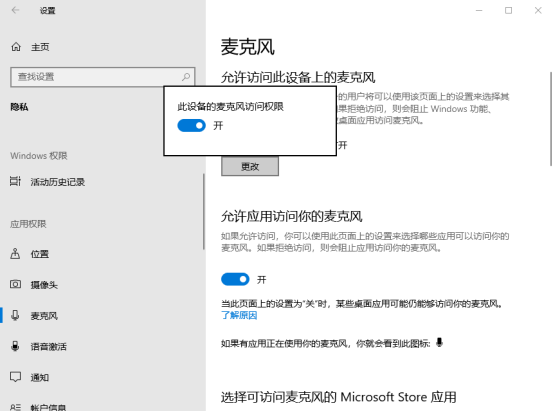The width and height of the screenshot is (553, 411).
Task: Open 语音激活 voice activation icon
Action: pos(15,346)
